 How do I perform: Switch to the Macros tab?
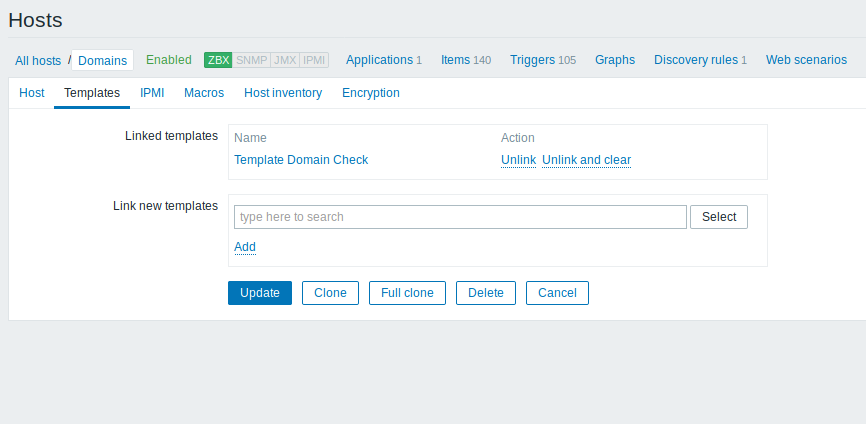tap(204, 93)
